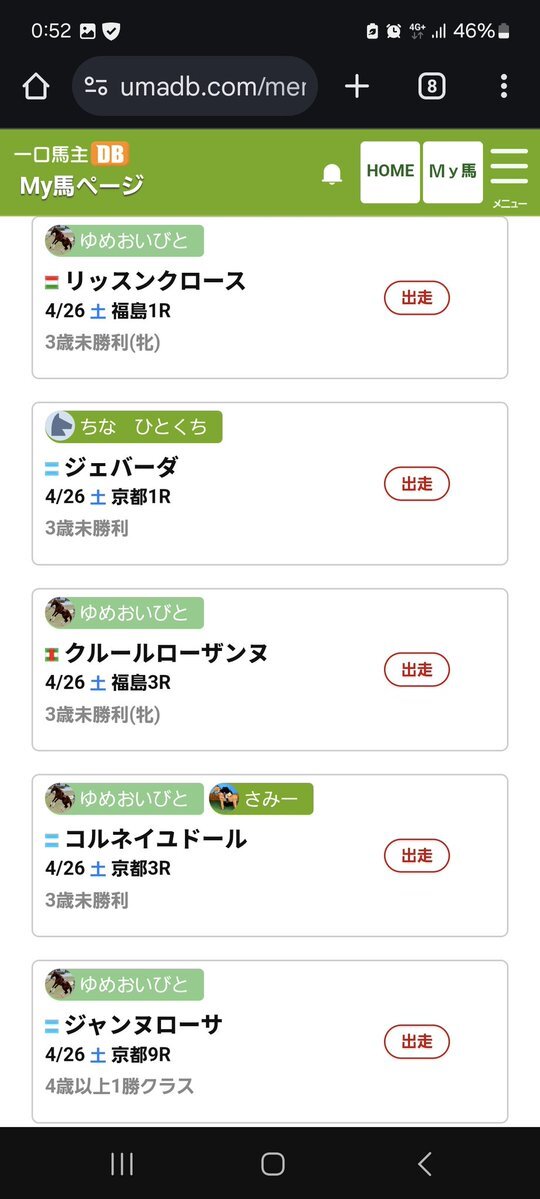The width and height of the screenshot is (540, 1199).
Task: Tap 出走 button for ジェバーダ
Action: pos(417,484)
